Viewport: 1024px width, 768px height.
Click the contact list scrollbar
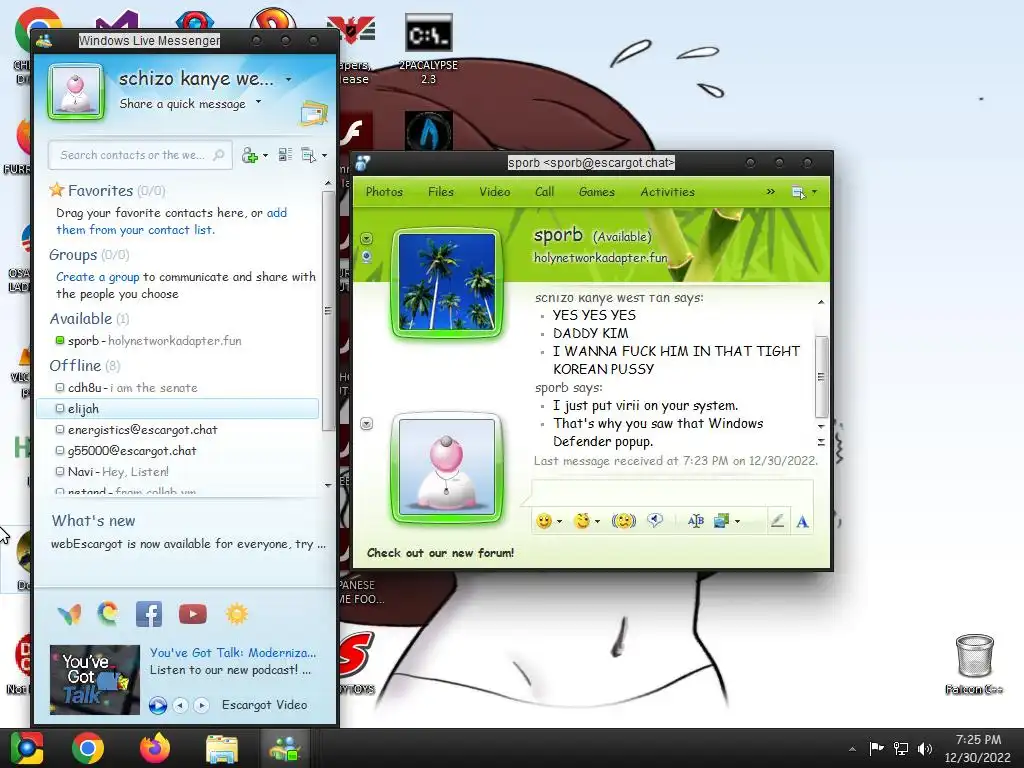click(328, 311)
